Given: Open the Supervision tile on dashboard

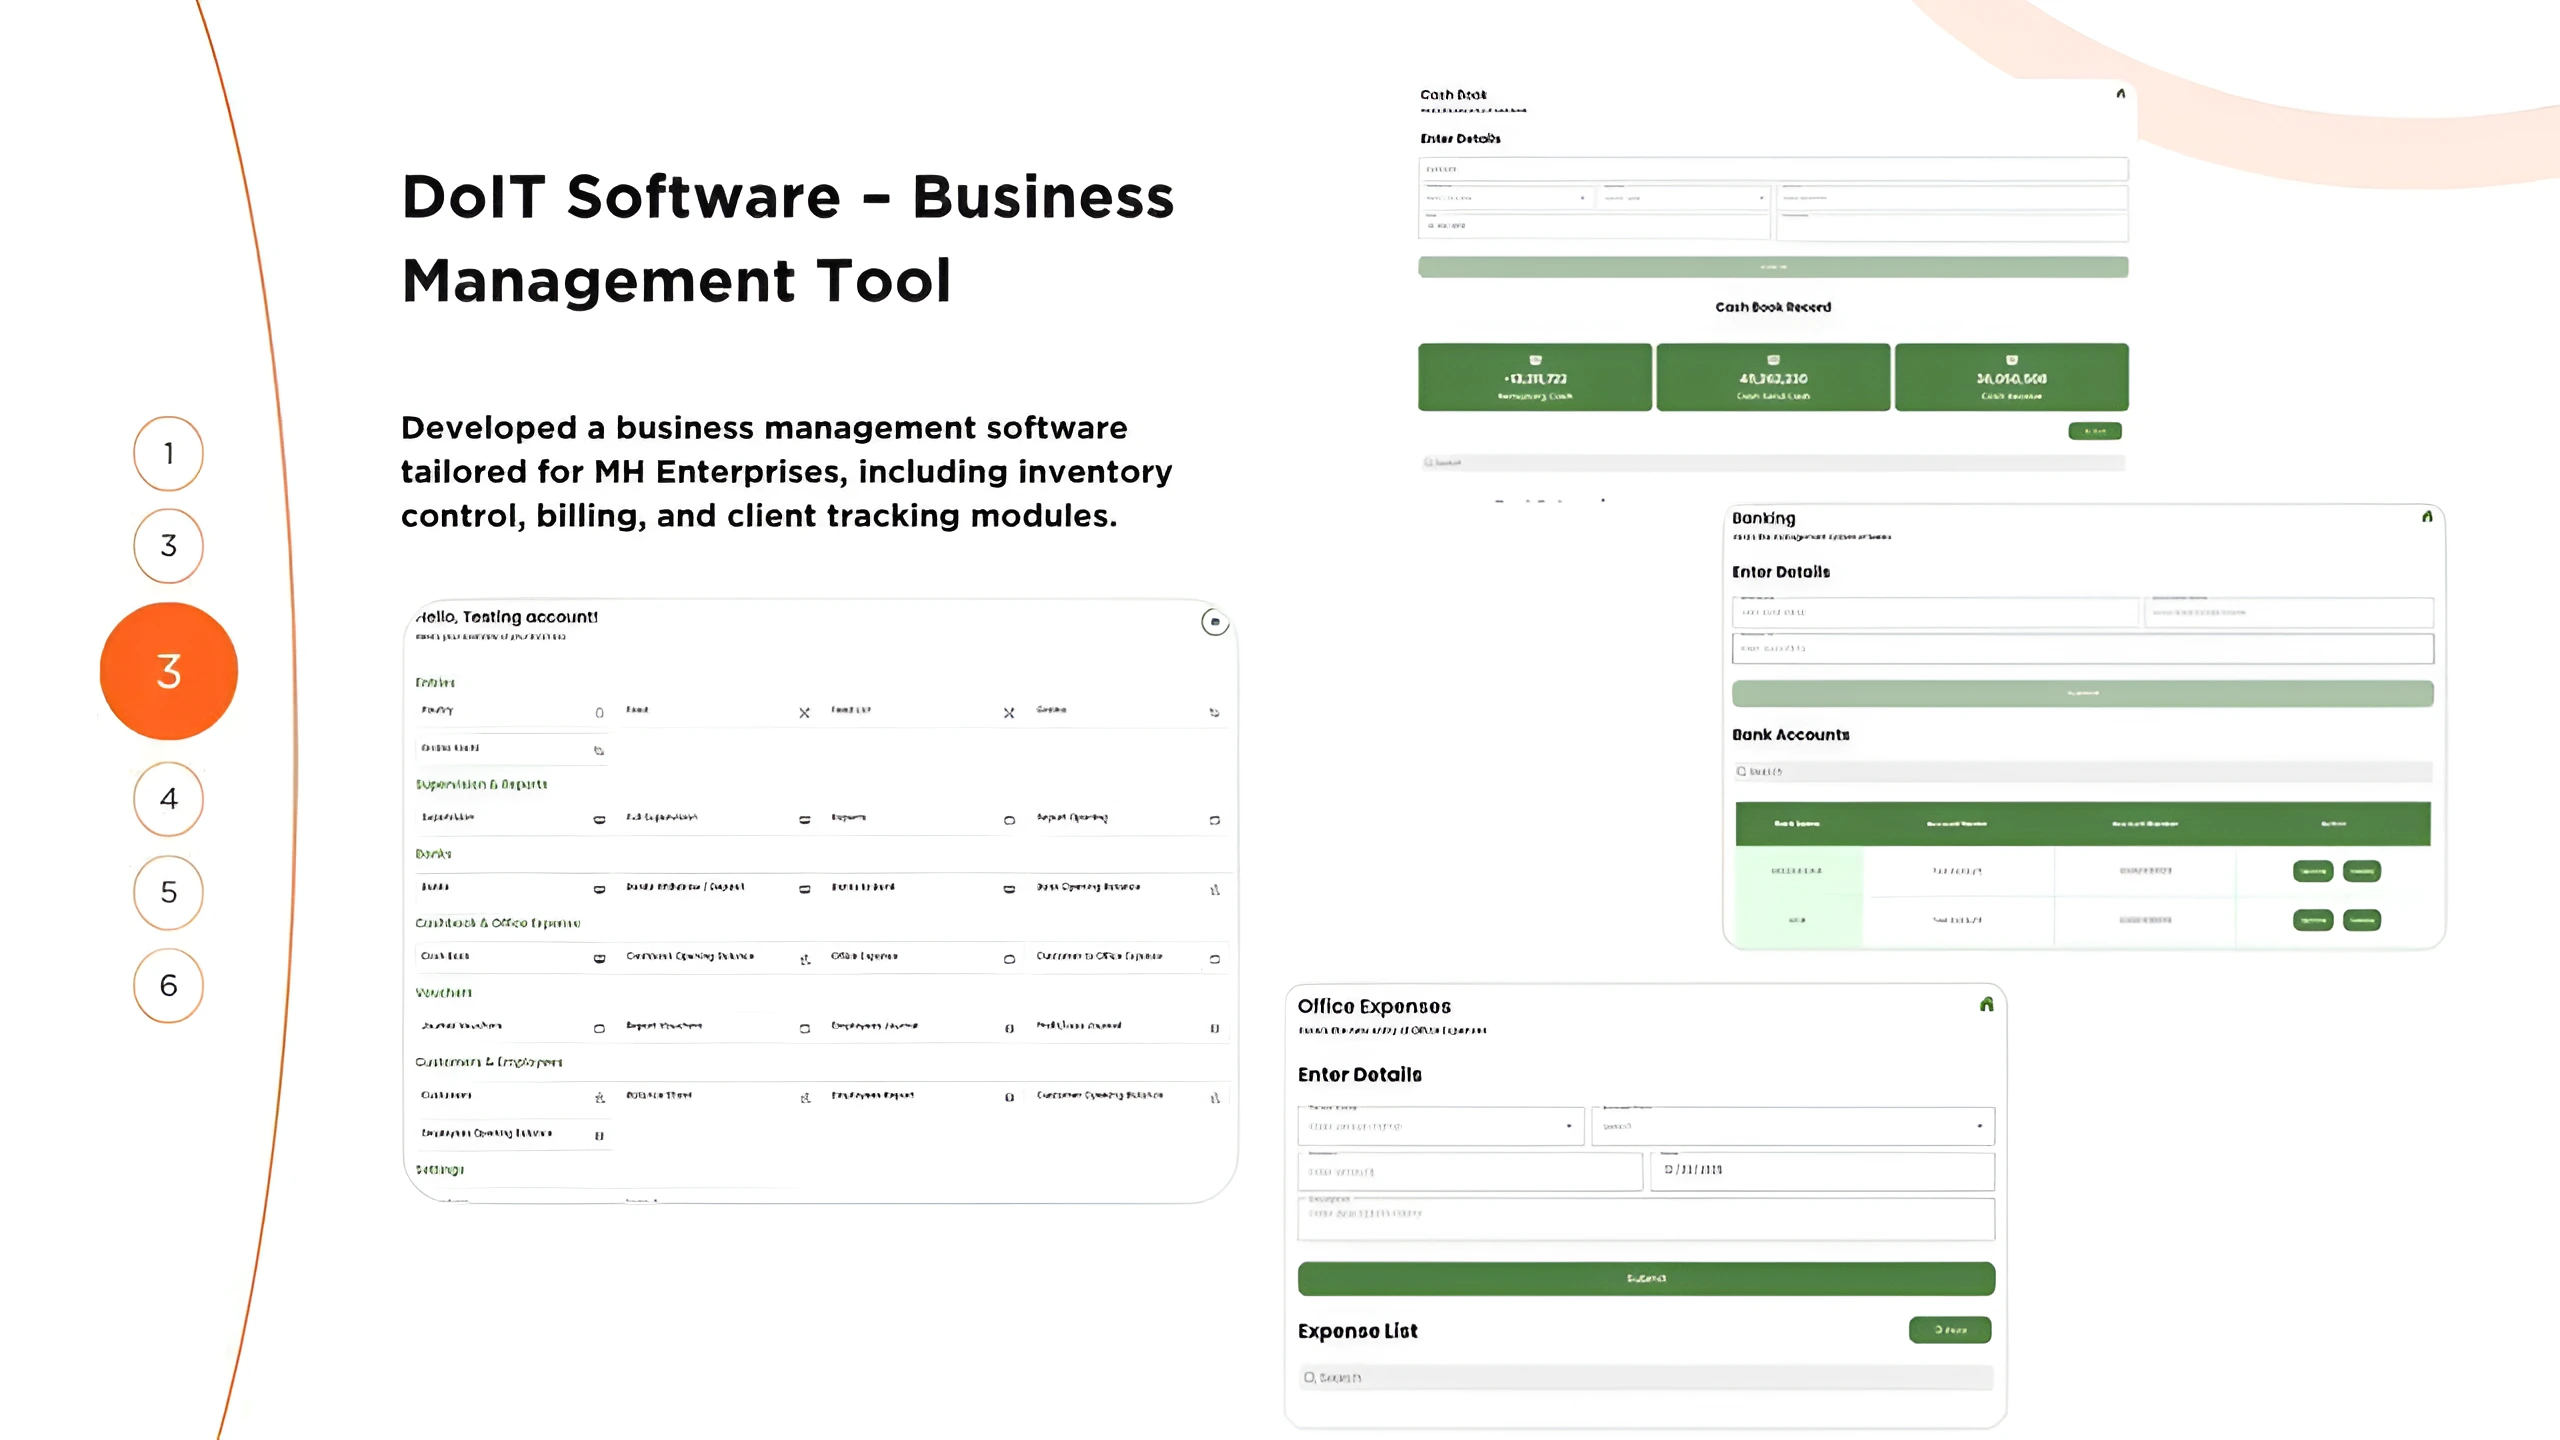Looking at the screenshot, I should [512, 818].
